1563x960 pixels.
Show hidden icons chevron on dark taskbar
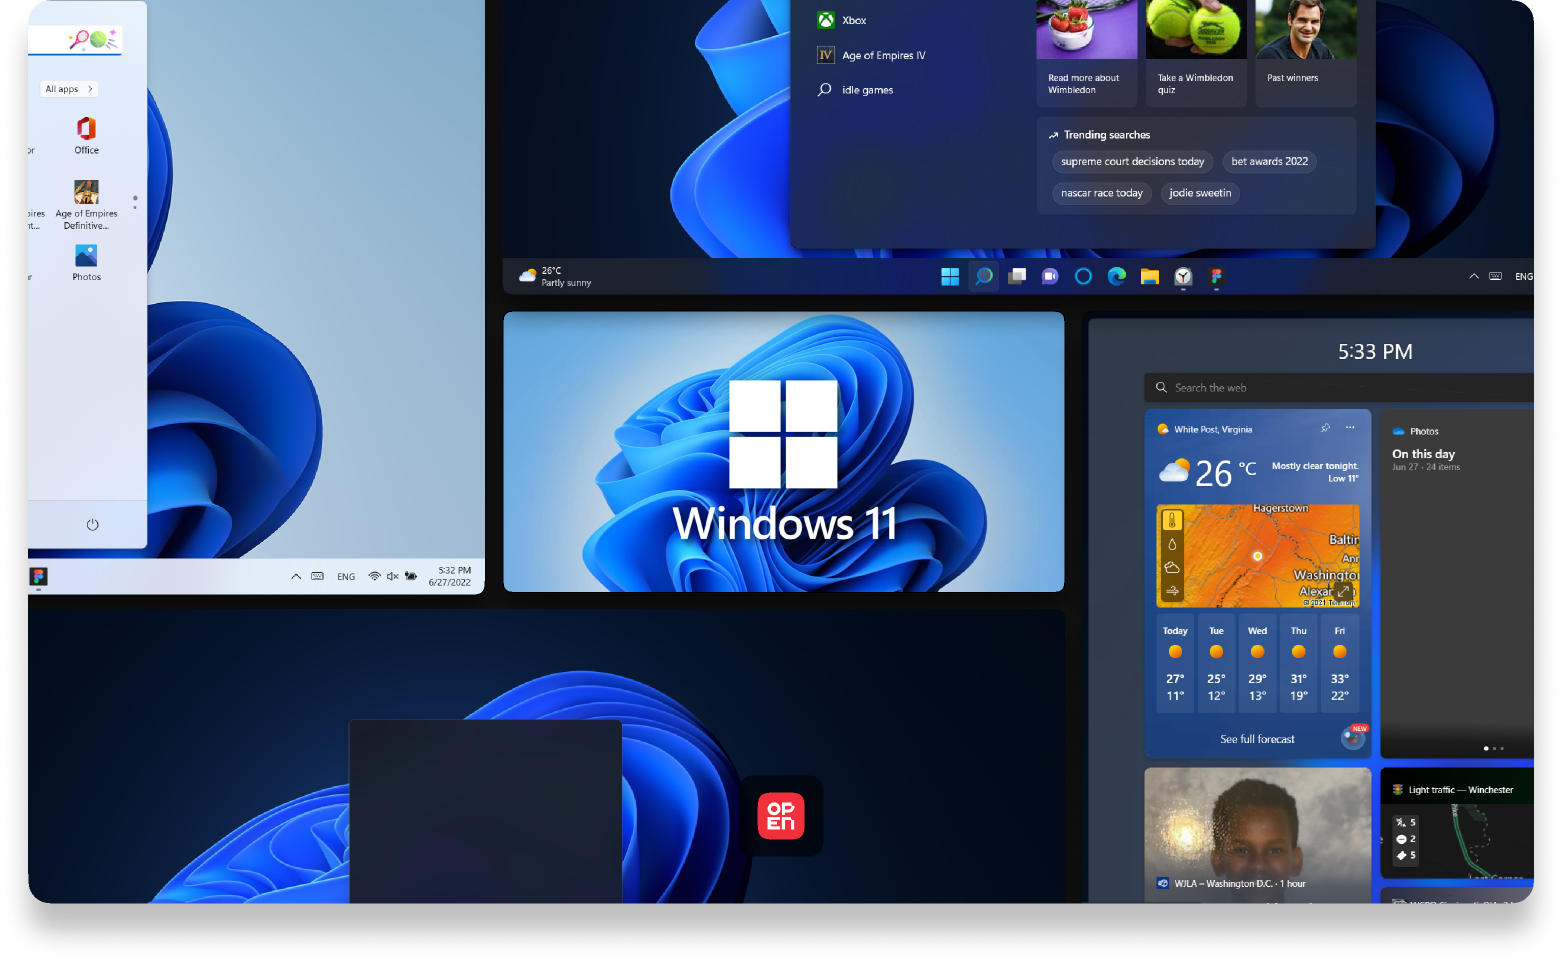(1474, 277)
